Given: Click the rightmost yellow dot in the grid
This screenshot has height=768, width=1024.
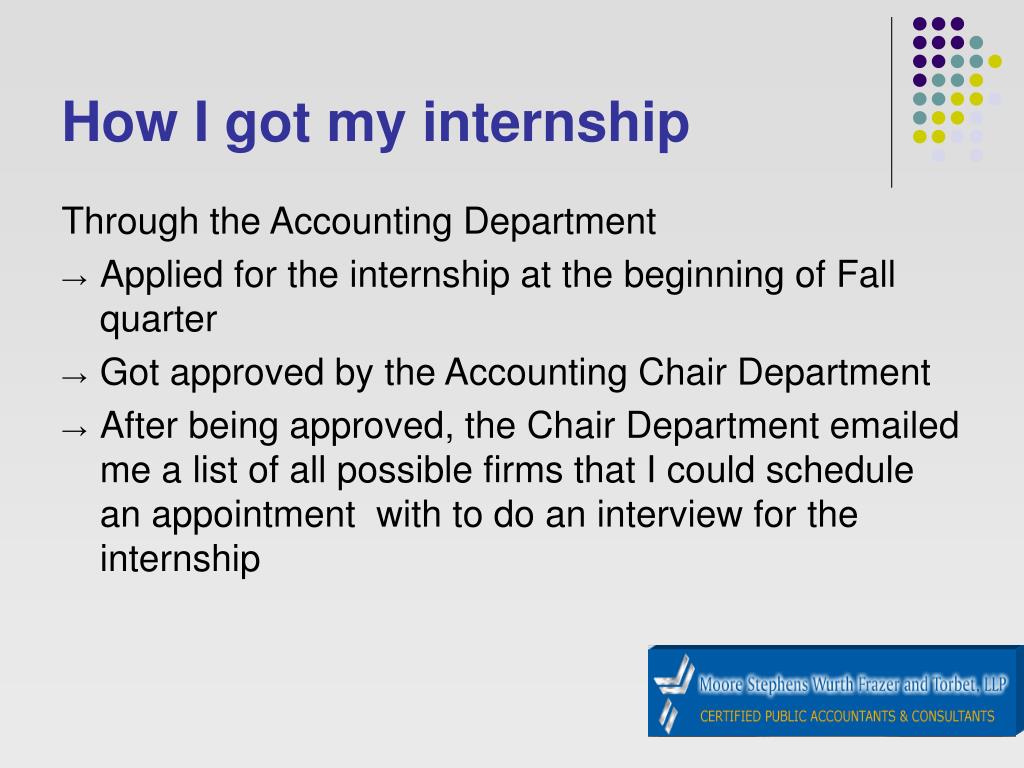Looking at the screenshot, I should tap(995, 61).
